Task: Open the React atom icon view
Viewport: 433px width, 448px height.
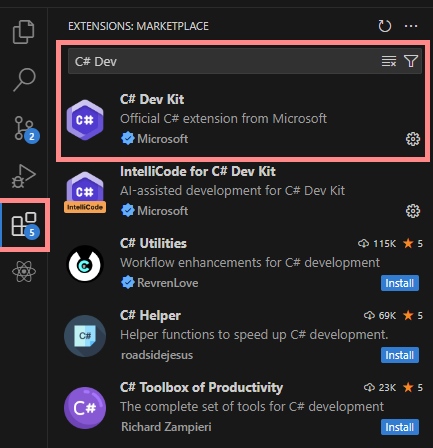Action: (24, 272)
